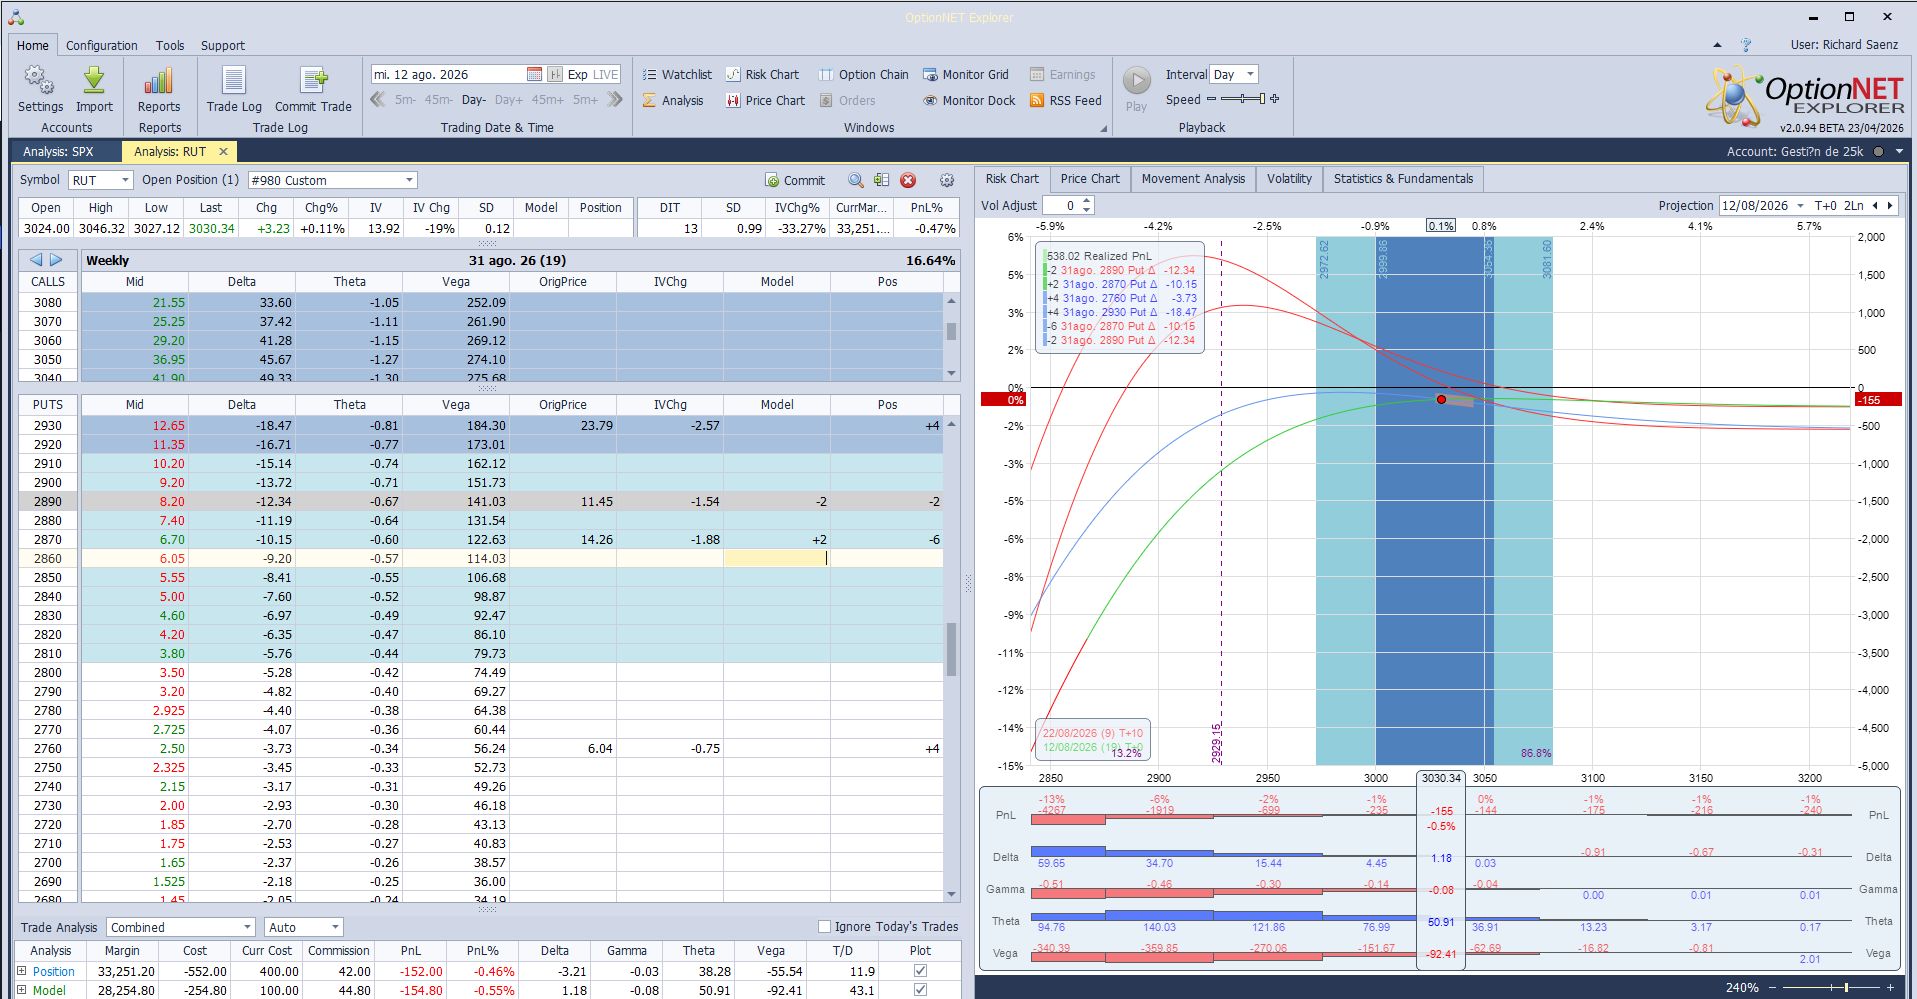
Task: Decrease playback speed with minus icon
Action: point(1211,99)
